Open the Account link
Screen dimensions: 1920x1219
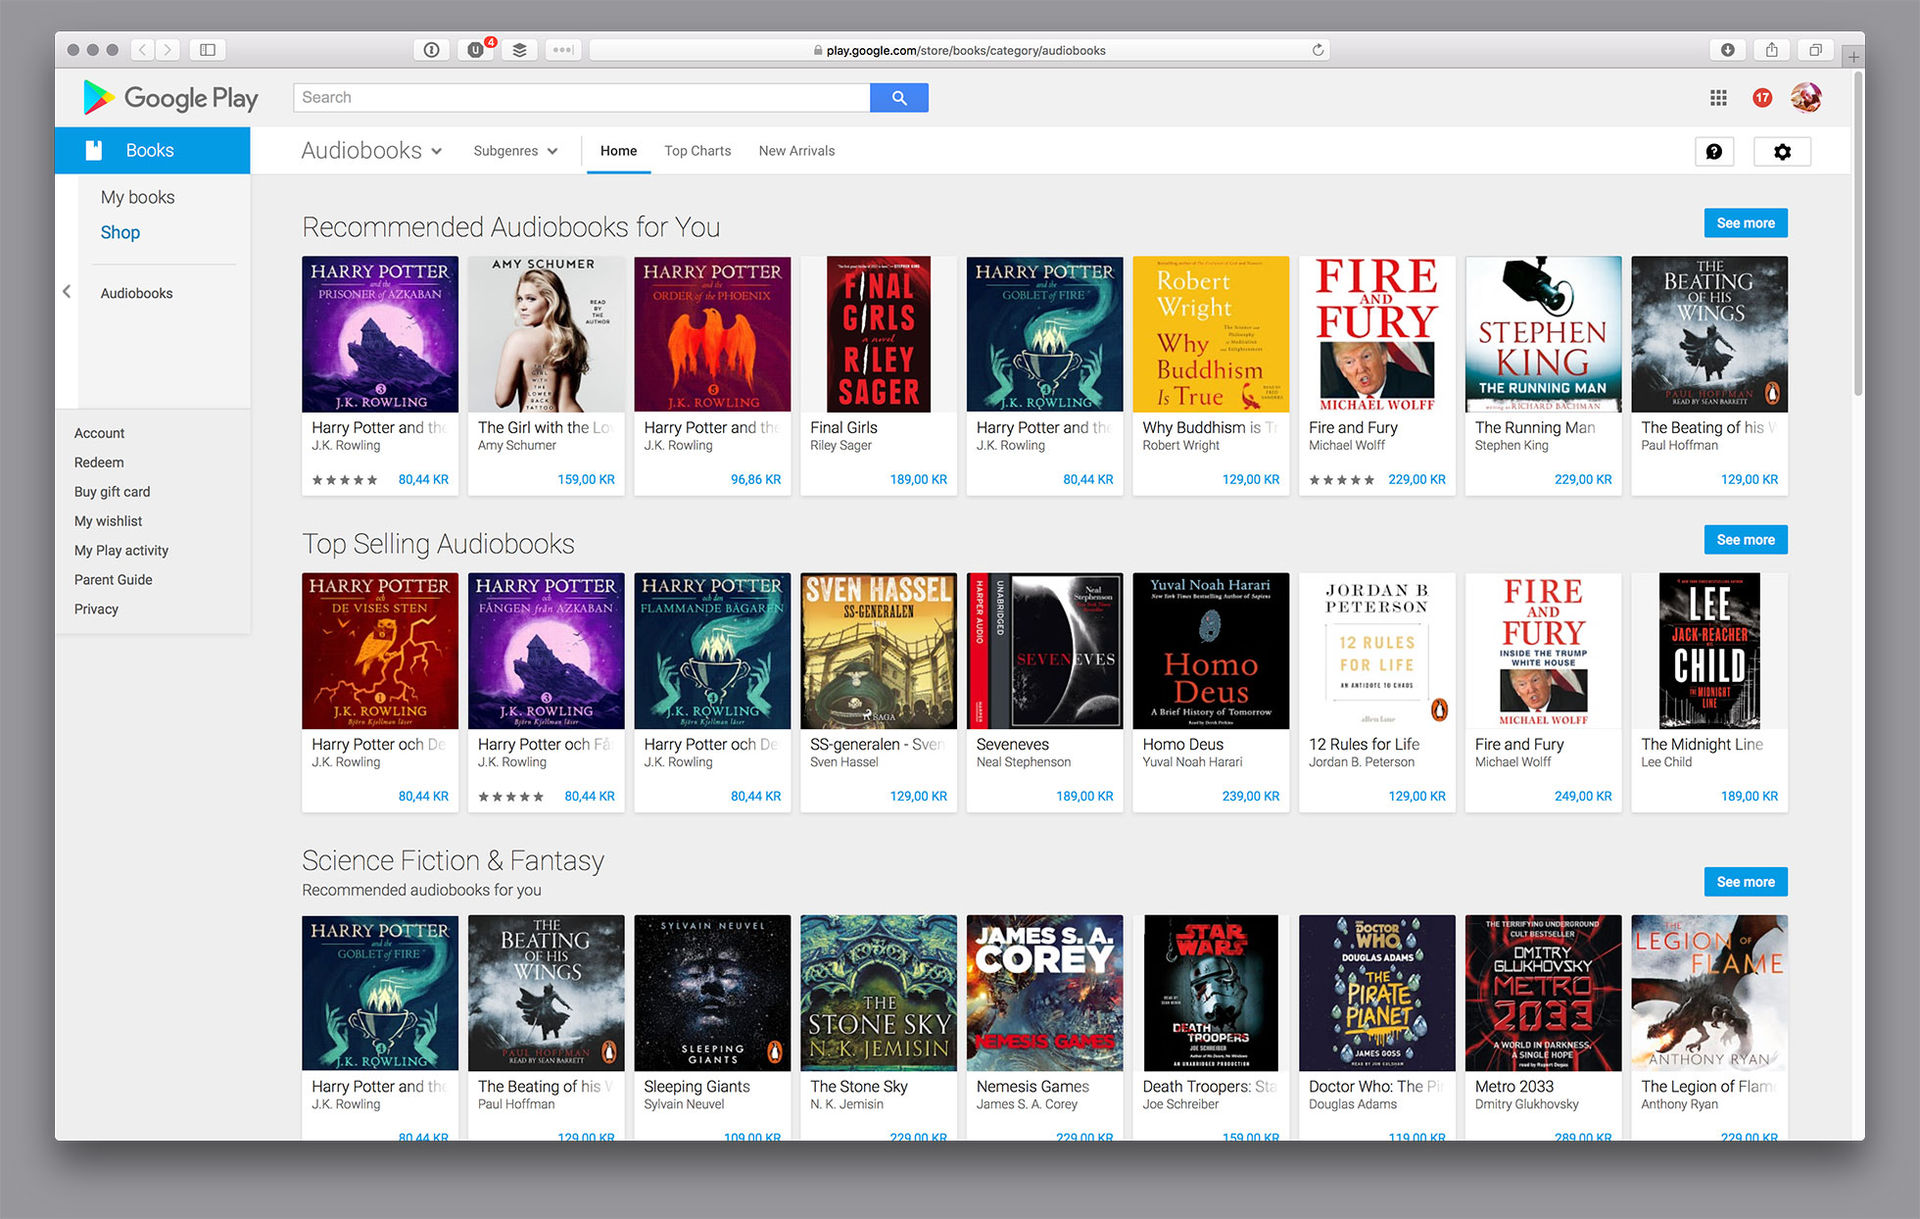point(99,433)
